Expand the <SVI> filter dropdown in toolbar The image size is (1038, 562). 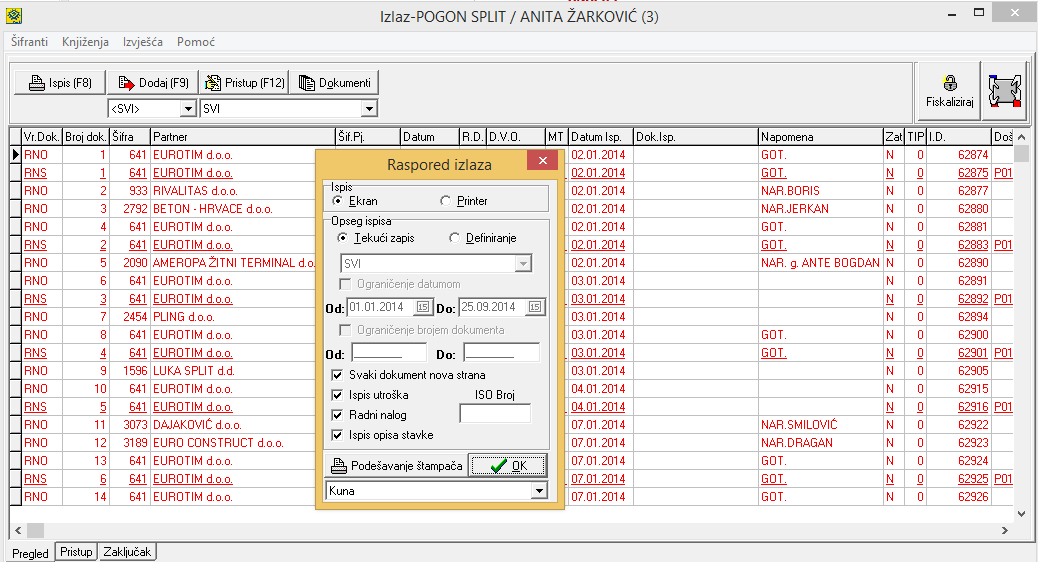(x=187, y=108)
